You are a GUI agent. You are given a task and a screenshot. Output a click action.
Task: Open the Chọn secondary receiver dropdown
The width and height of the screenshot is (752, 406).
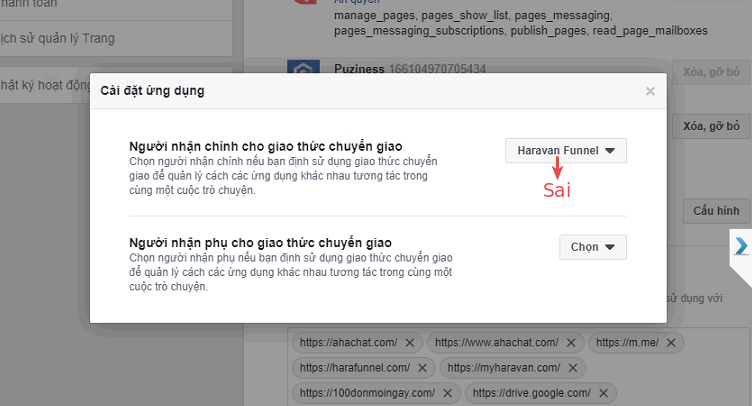[x=592, y=247]
